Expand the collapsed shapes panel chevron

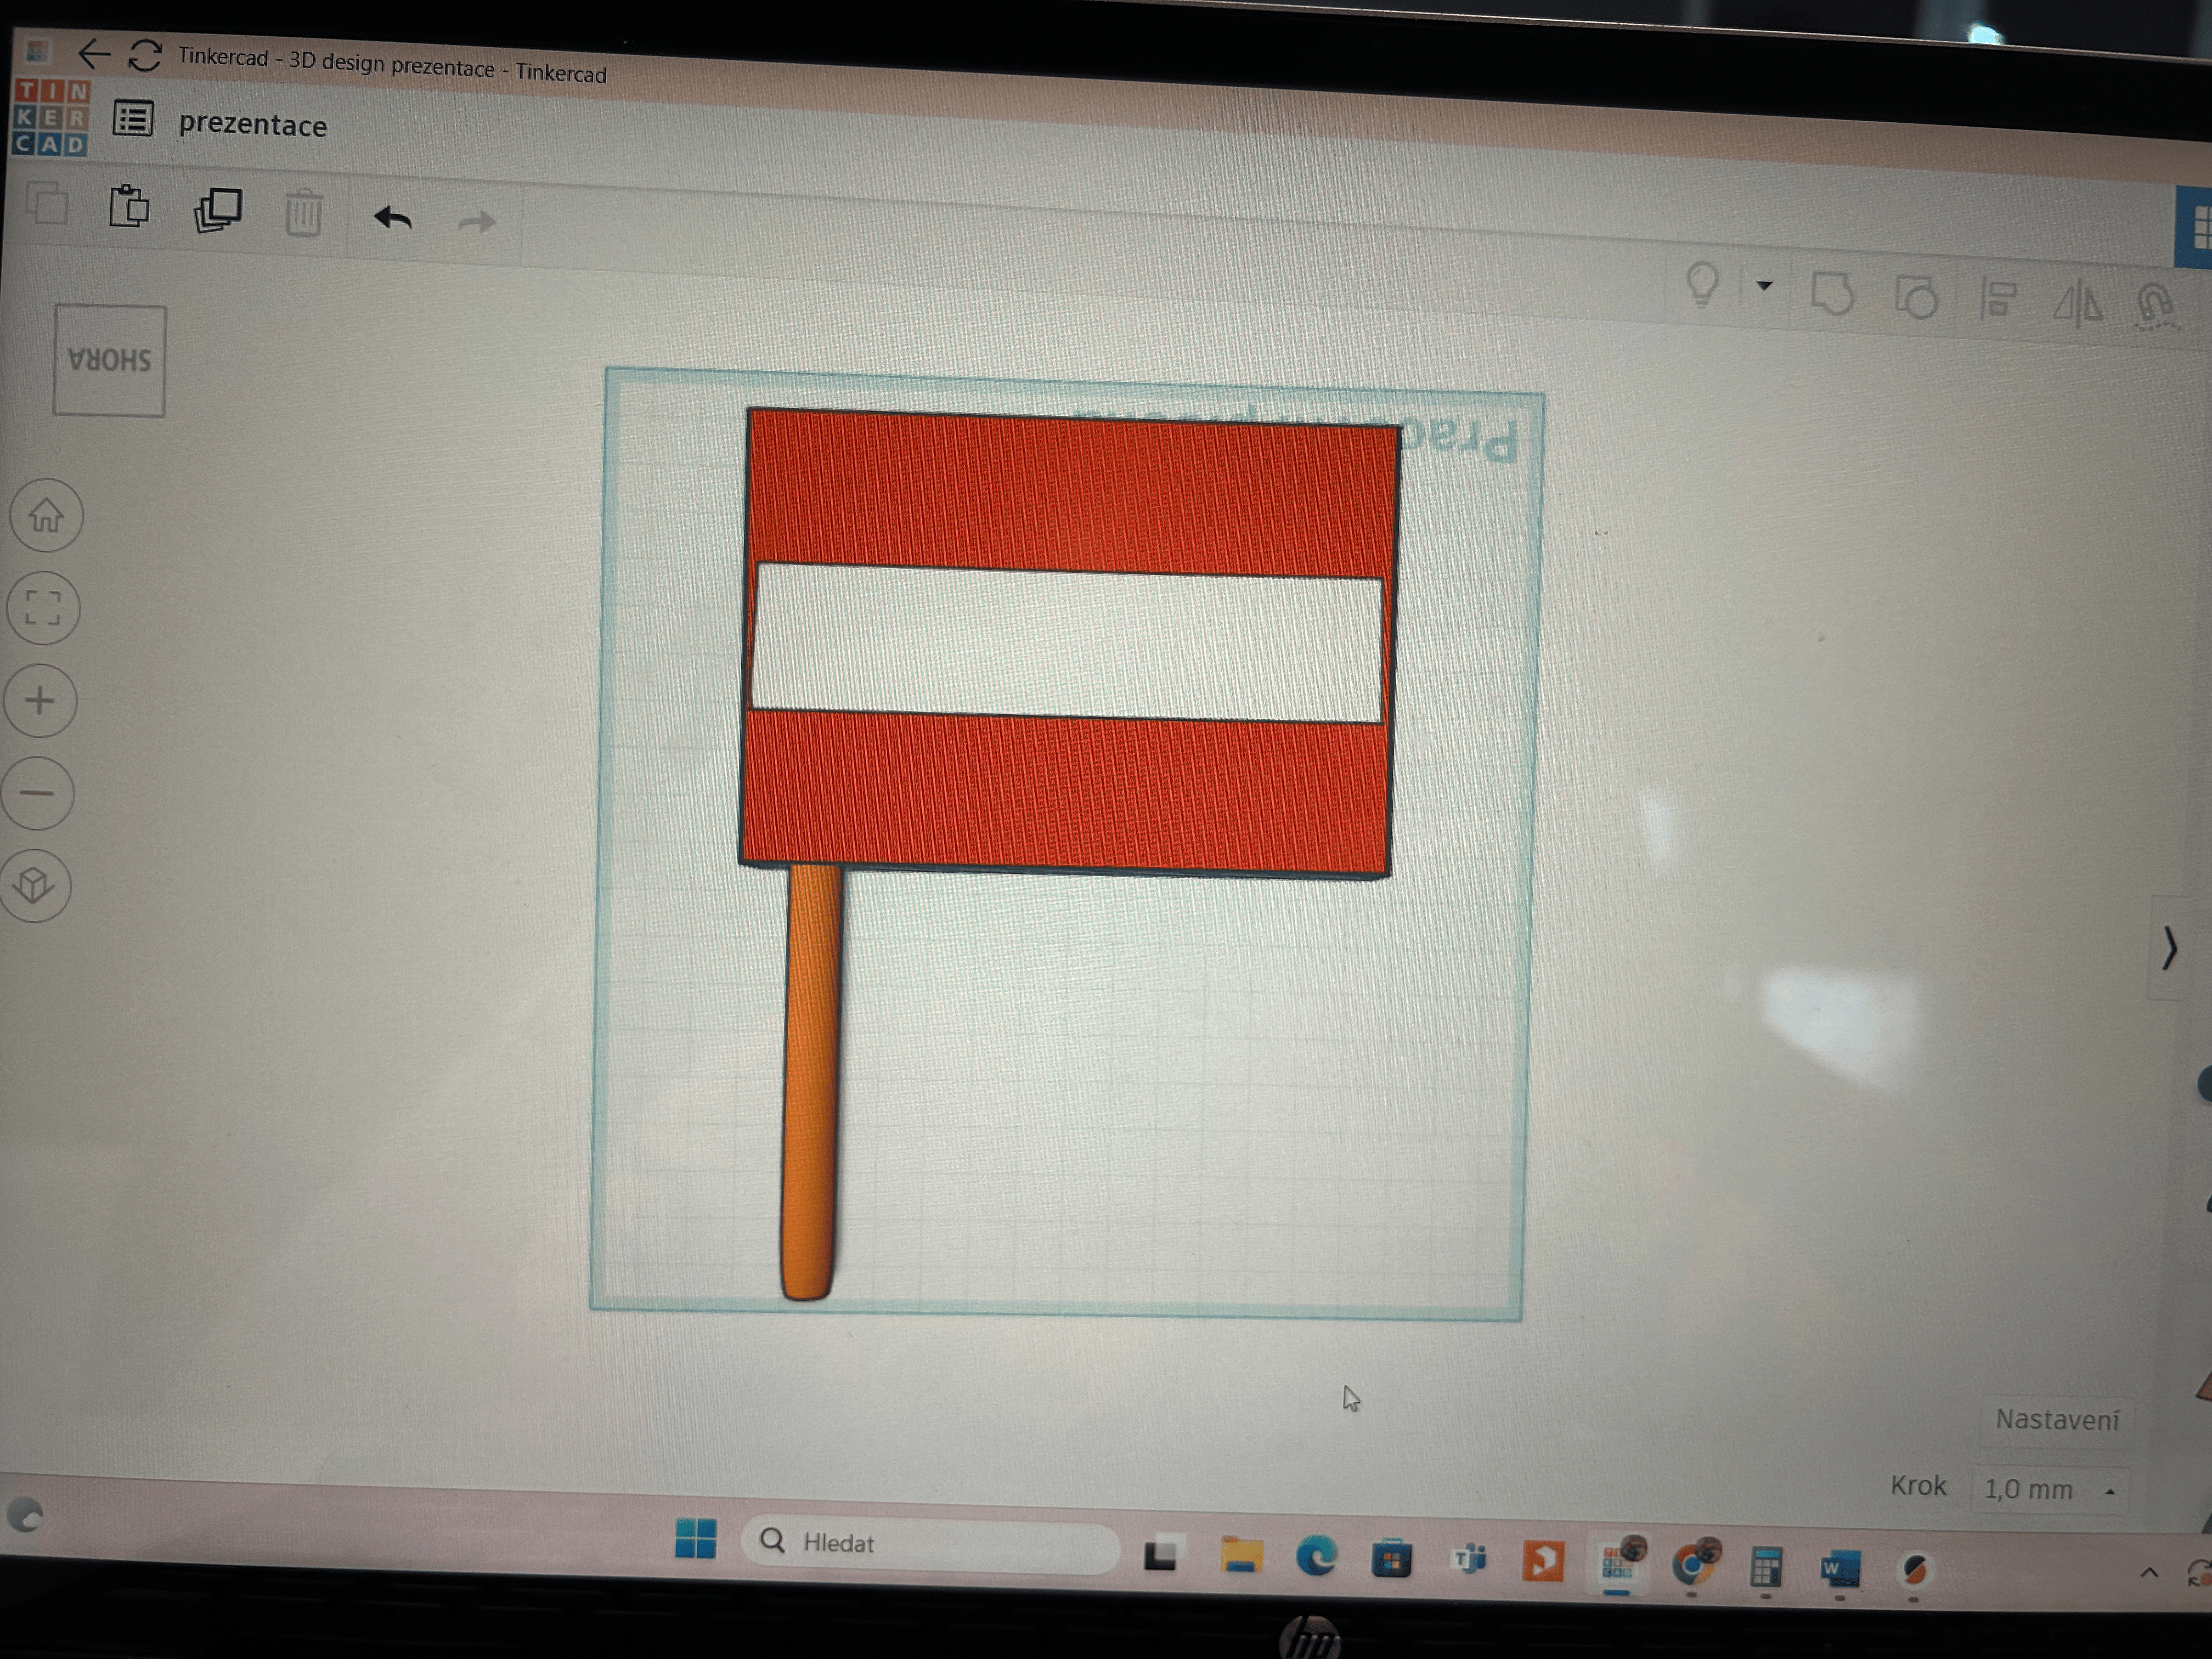point(2169,948)
